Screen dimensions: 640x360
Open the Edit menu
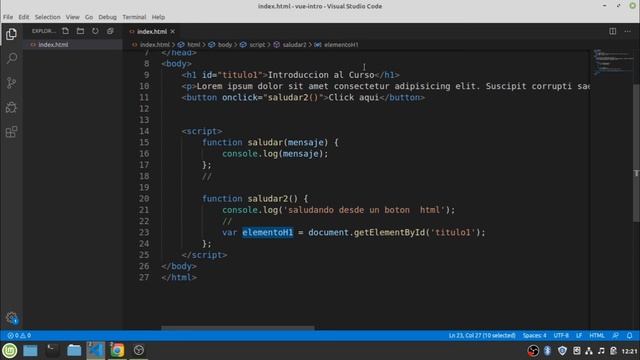24,17
